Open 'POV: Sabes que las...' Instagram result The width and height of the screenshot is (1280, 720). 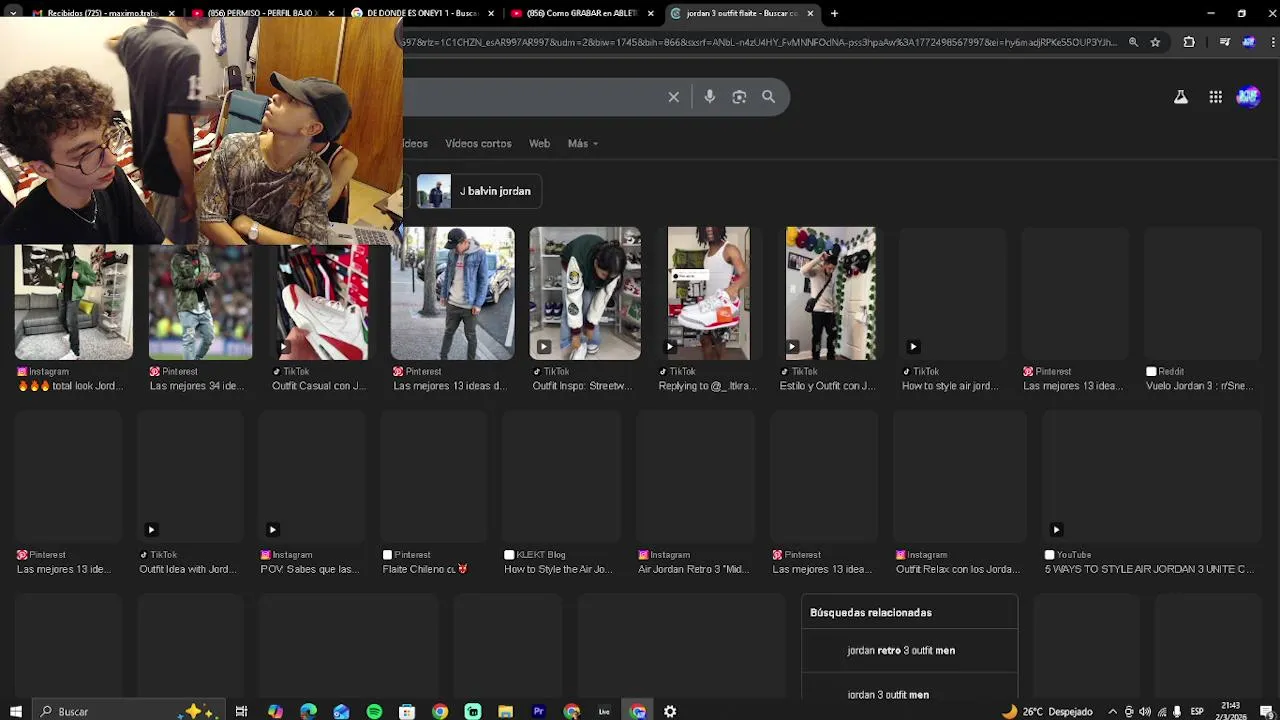(x=309, y=569)
